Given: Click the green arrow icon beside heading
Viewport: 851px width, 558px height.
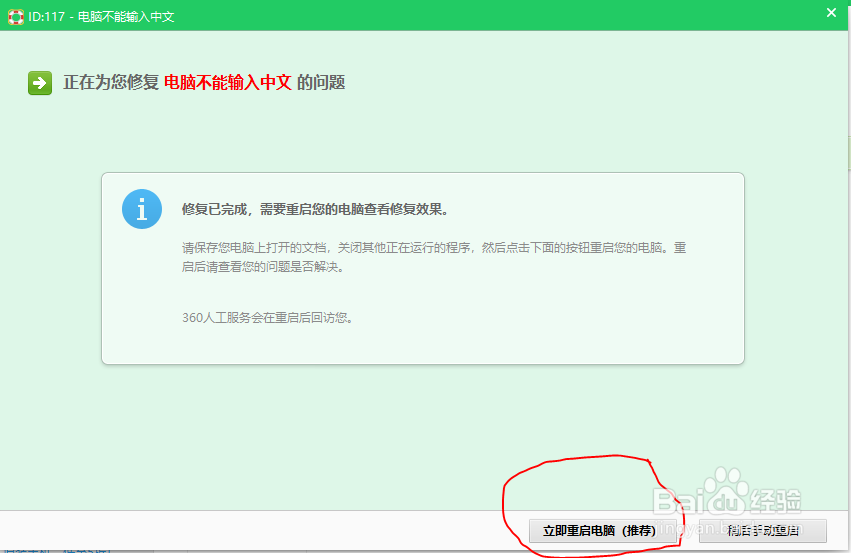Looking at the screenshot, I should click(x=40, y=83).
